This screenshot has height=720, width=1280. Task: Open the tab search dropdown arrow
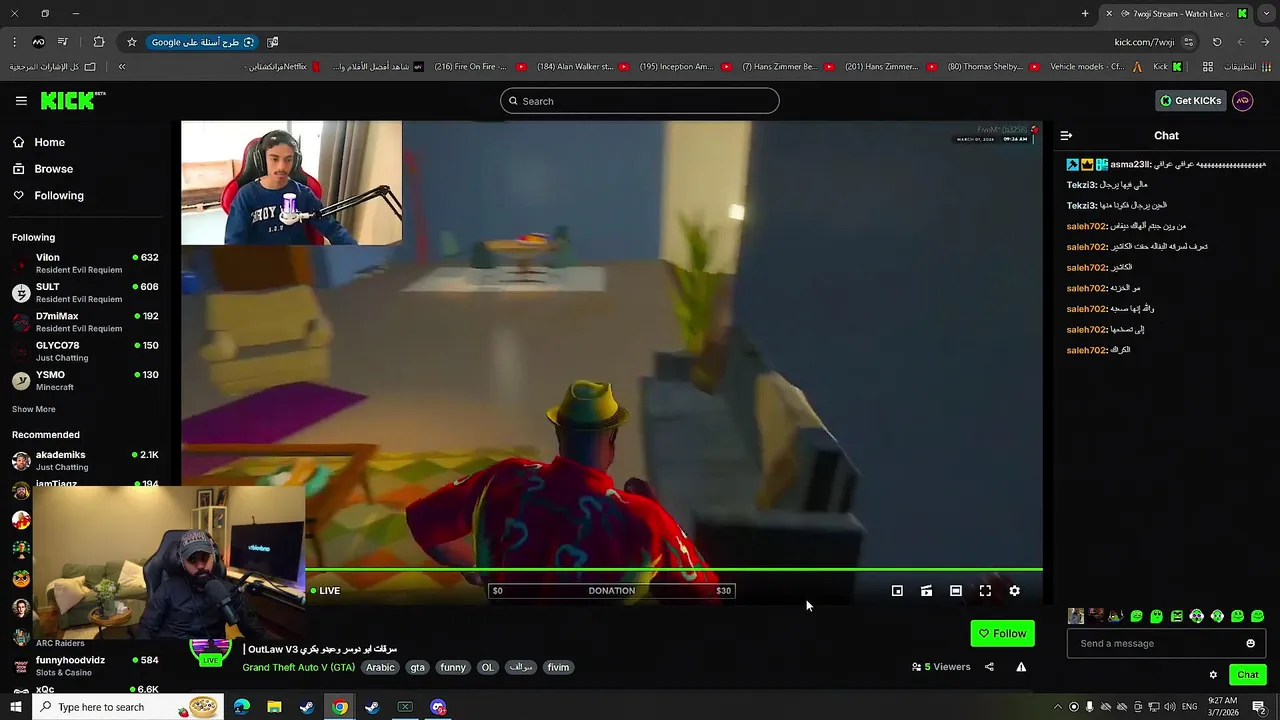tap(1266, 14)
